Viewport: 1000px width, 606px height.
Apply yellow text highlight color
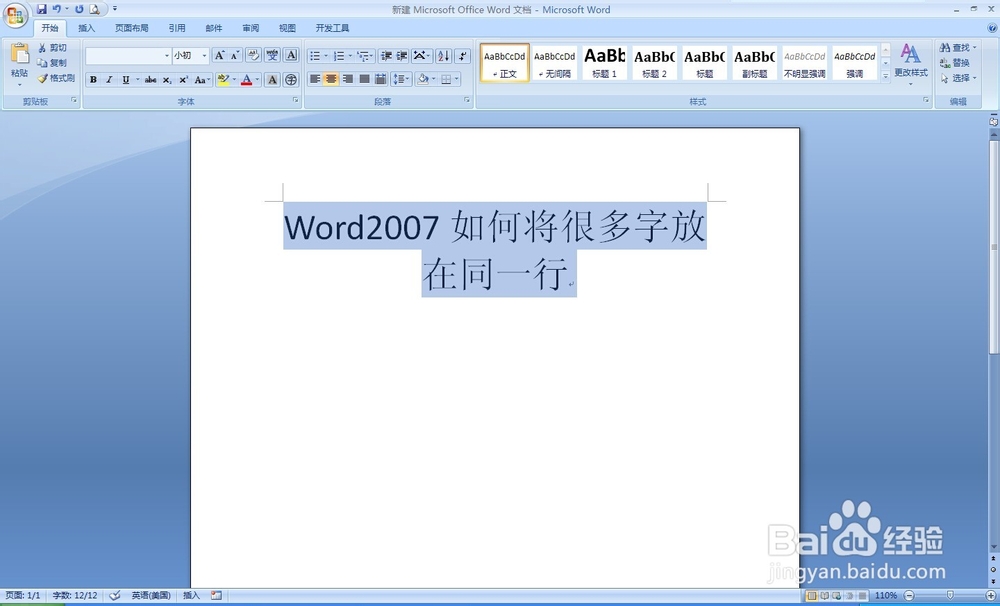(223, 80)
